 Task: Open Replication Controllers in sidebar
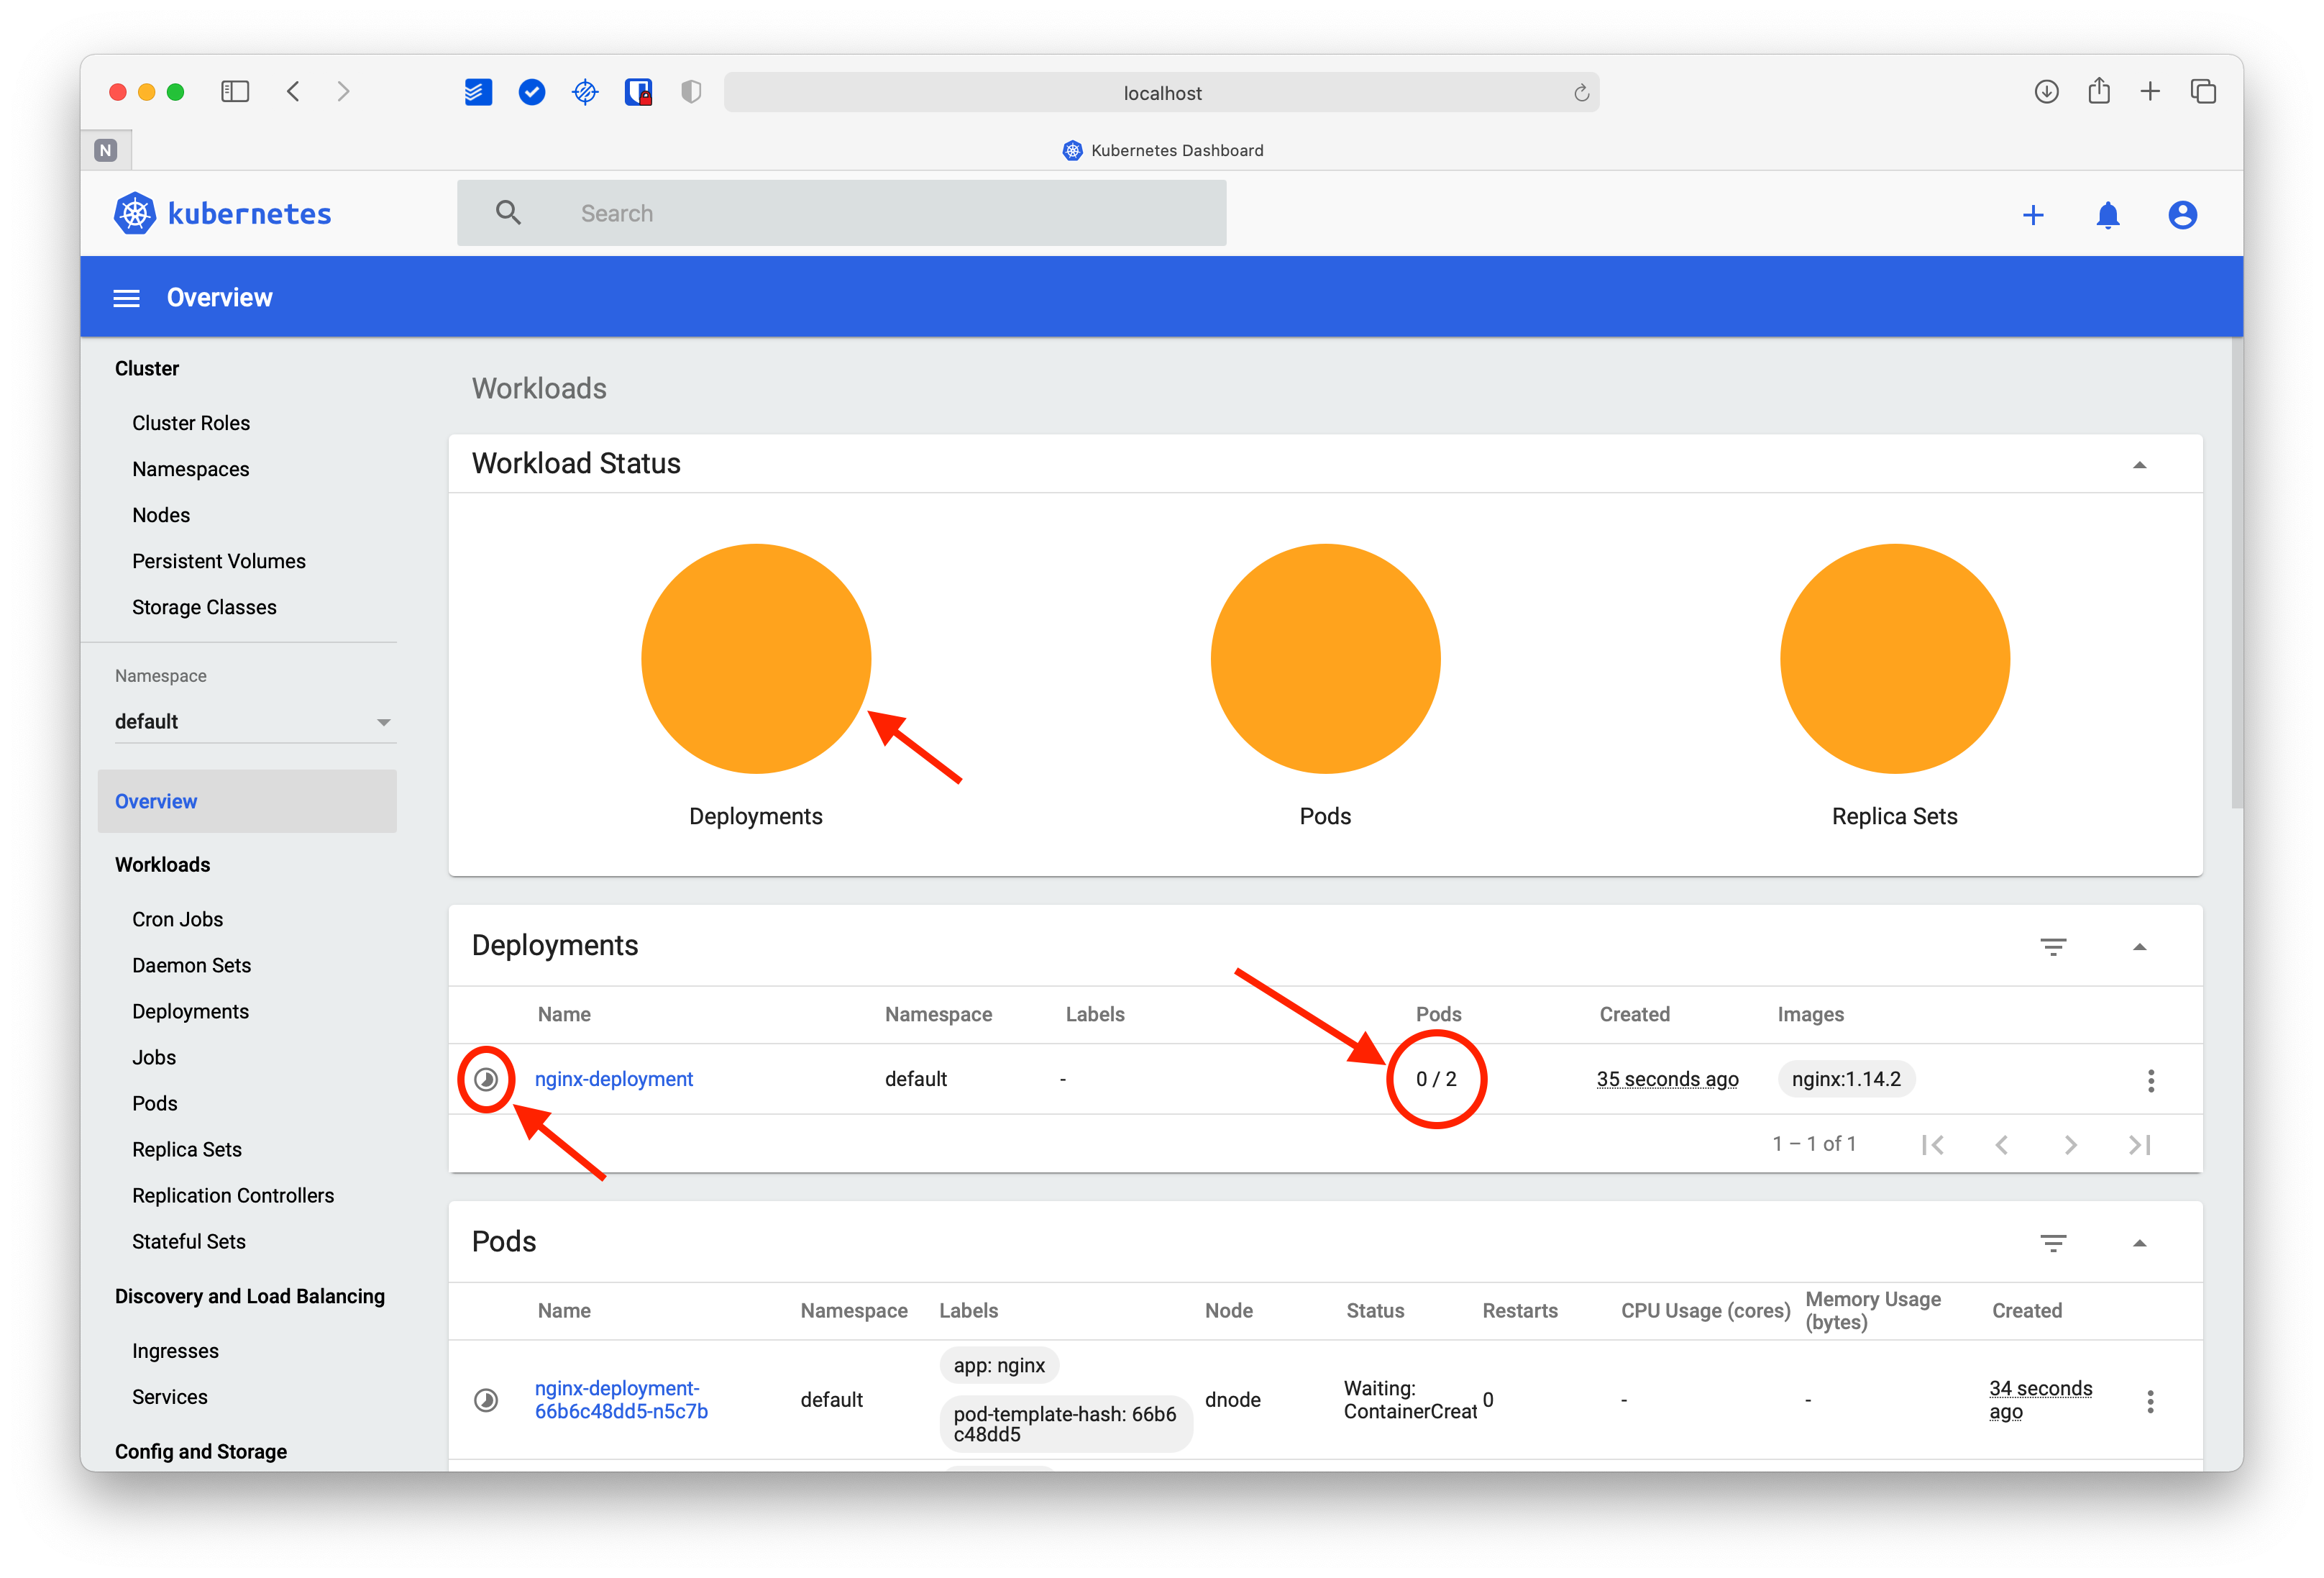232,1195
